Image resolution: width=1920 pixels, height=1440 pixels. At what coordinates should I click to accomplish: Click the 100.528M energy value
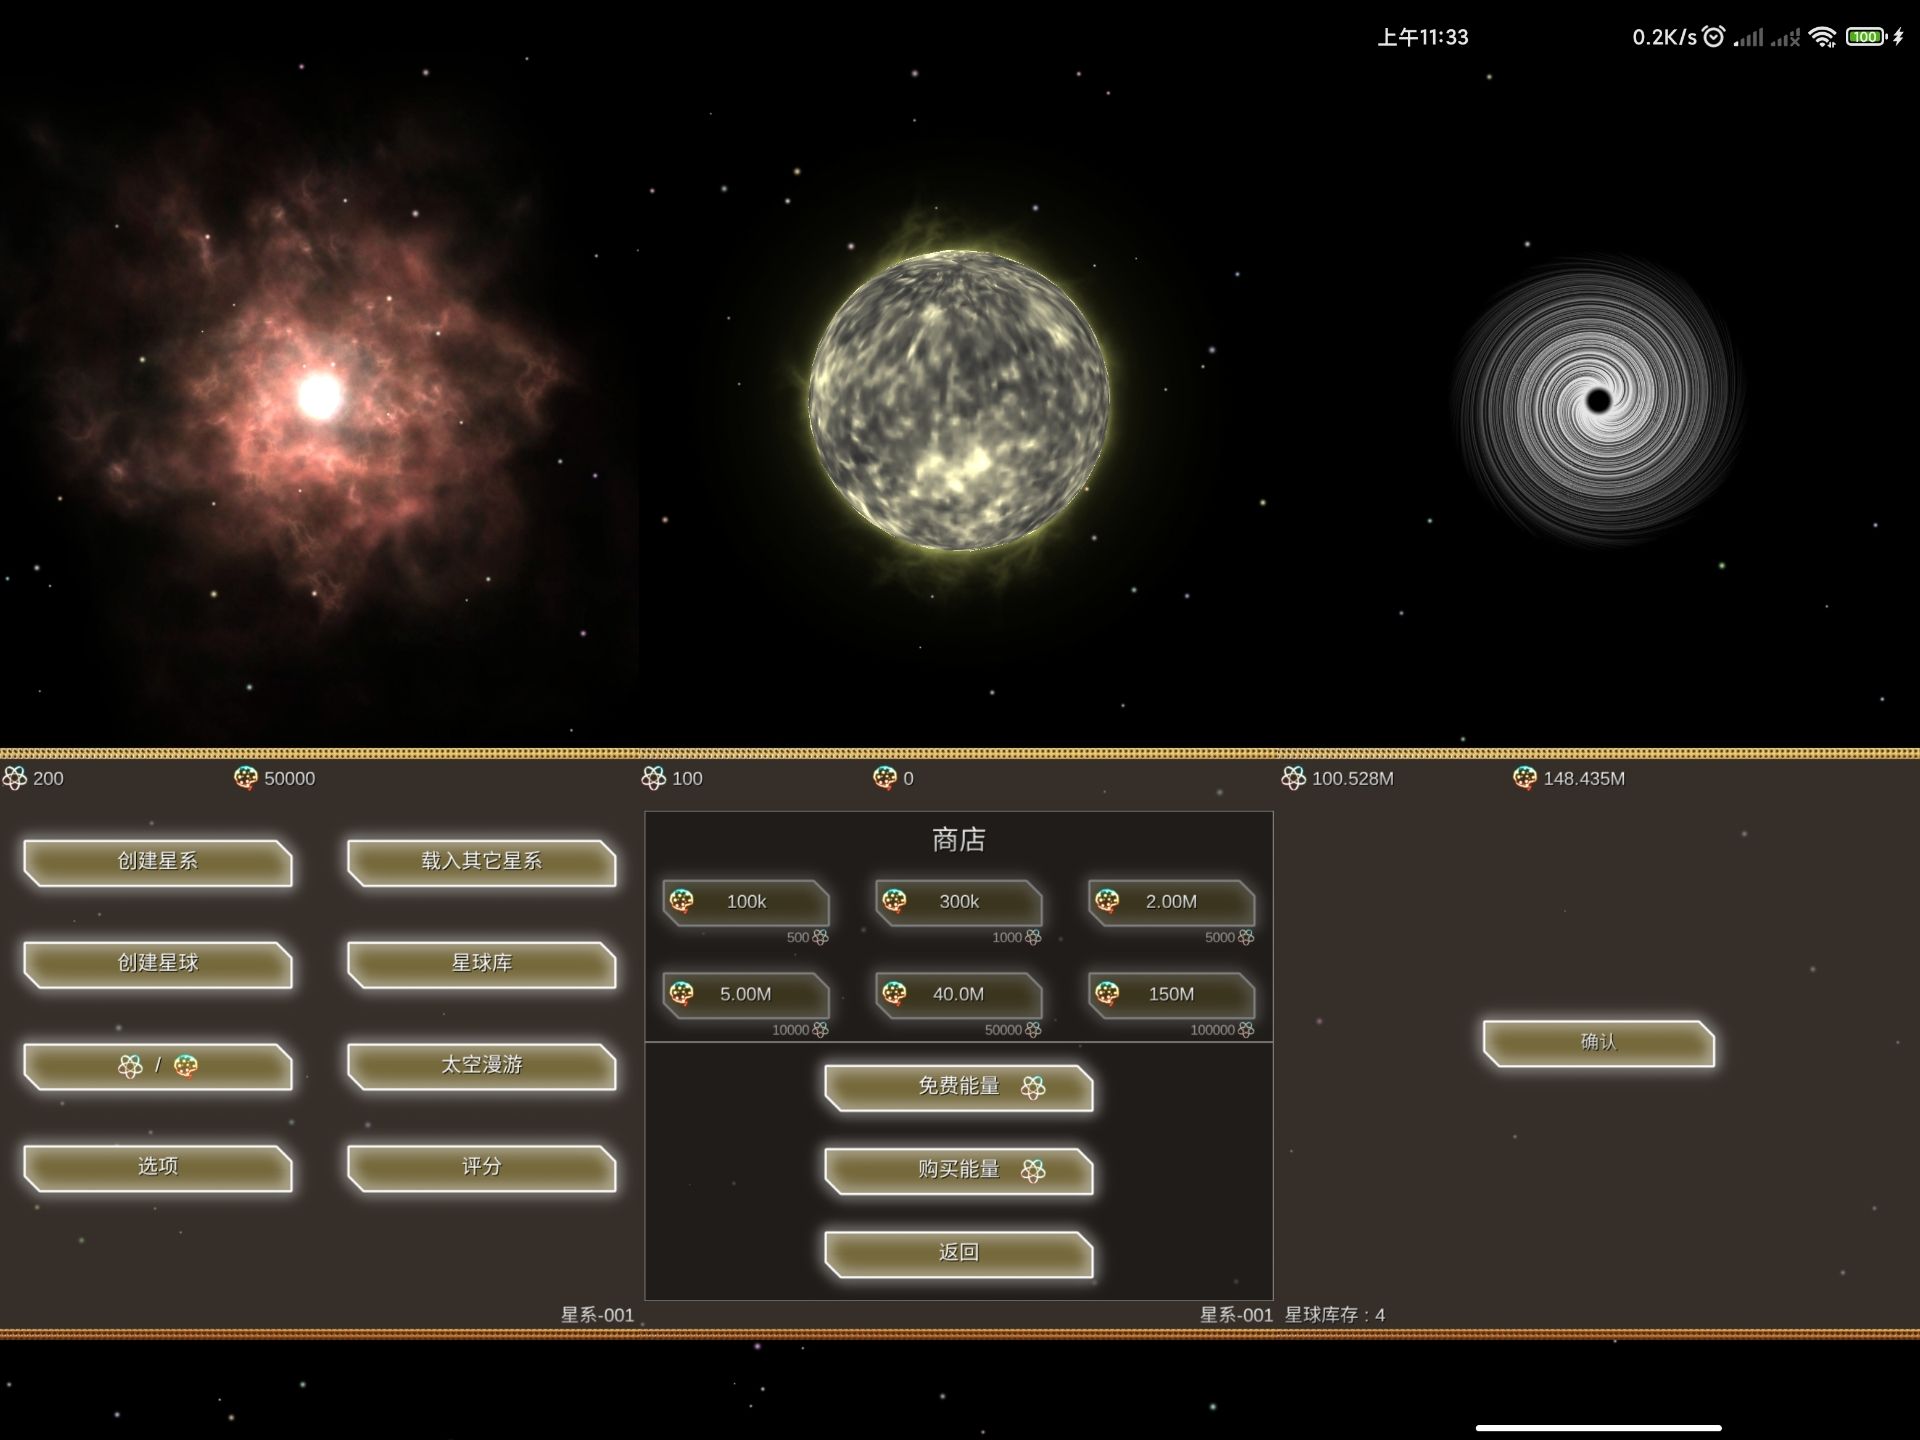pos(1352,778)
